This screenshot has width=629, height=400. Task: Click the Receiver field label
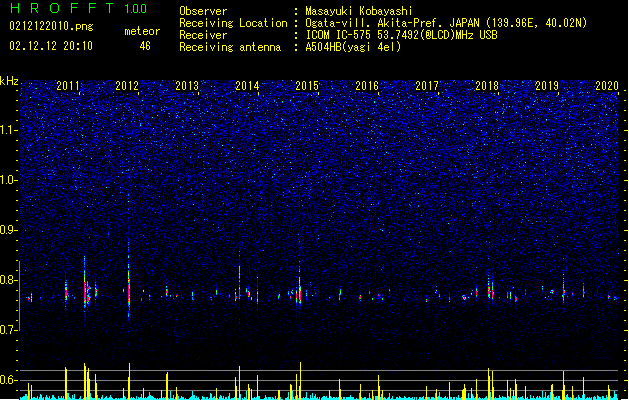click(x=203, y=35)
